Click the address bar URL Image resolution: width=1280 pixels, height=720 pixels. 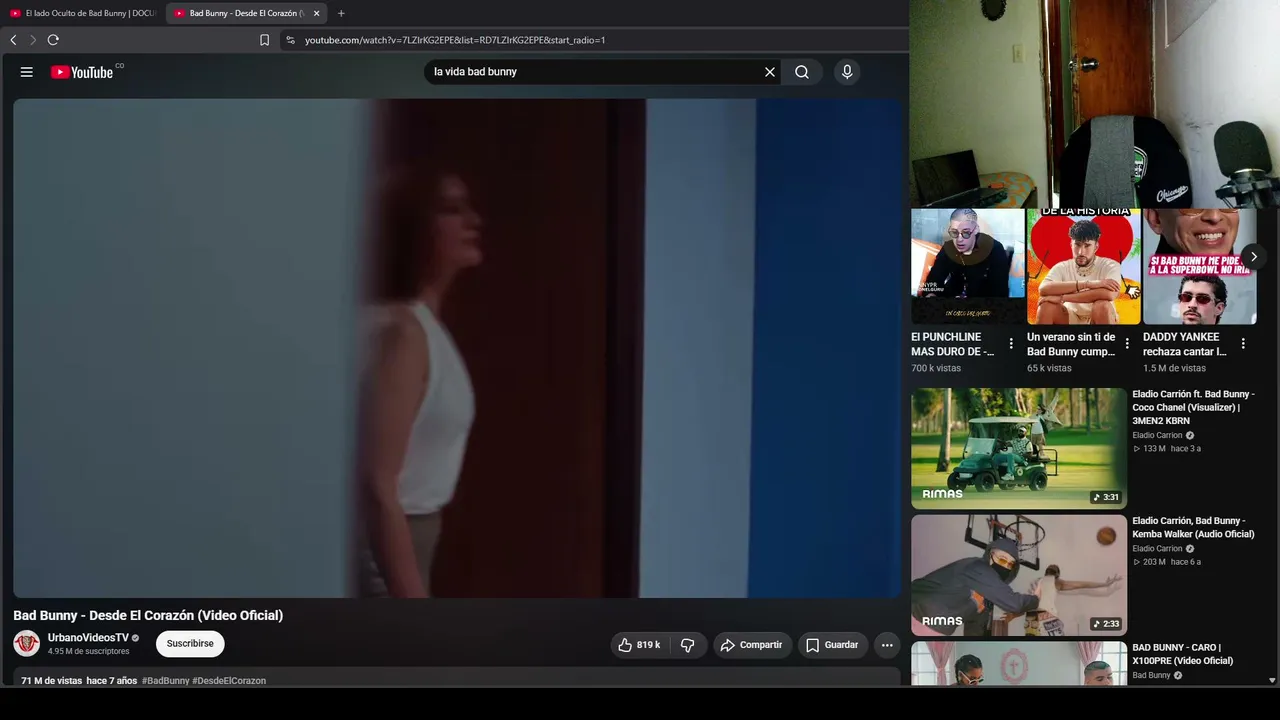(455, 40)
